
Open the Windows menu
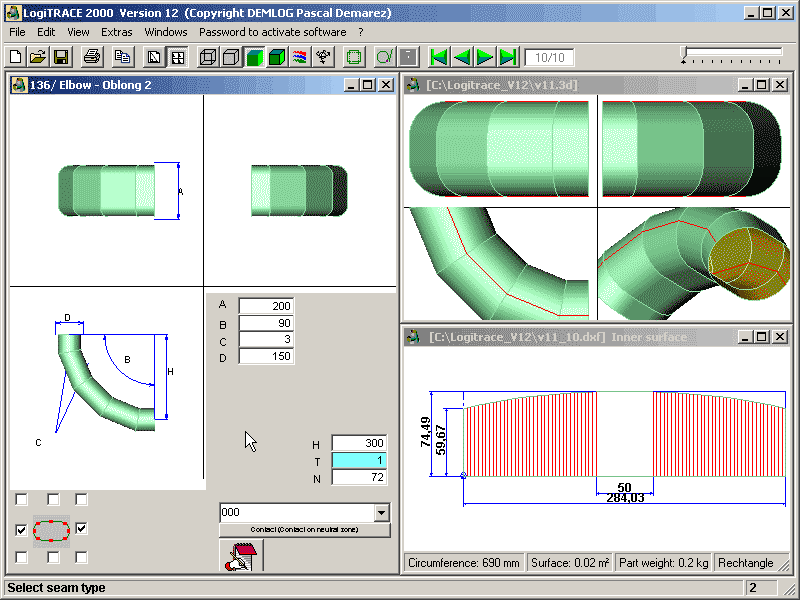pyautogui.click(x=166, y=32)
